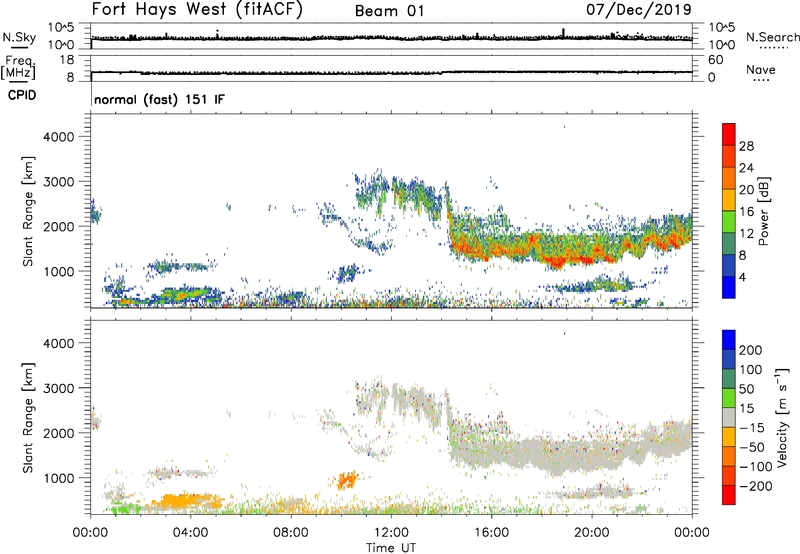Pick the bright blue bottom Power colorbar segment

pyautogui.click(x=729, y=288)
